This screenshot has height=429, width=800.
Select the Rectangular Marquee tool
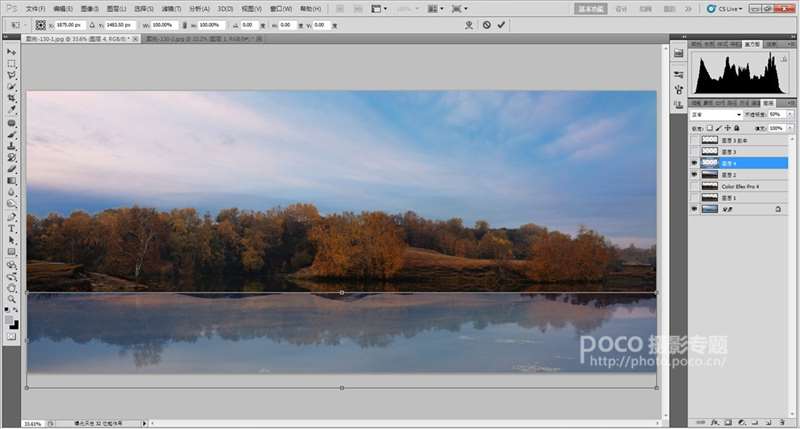[12, 64]
